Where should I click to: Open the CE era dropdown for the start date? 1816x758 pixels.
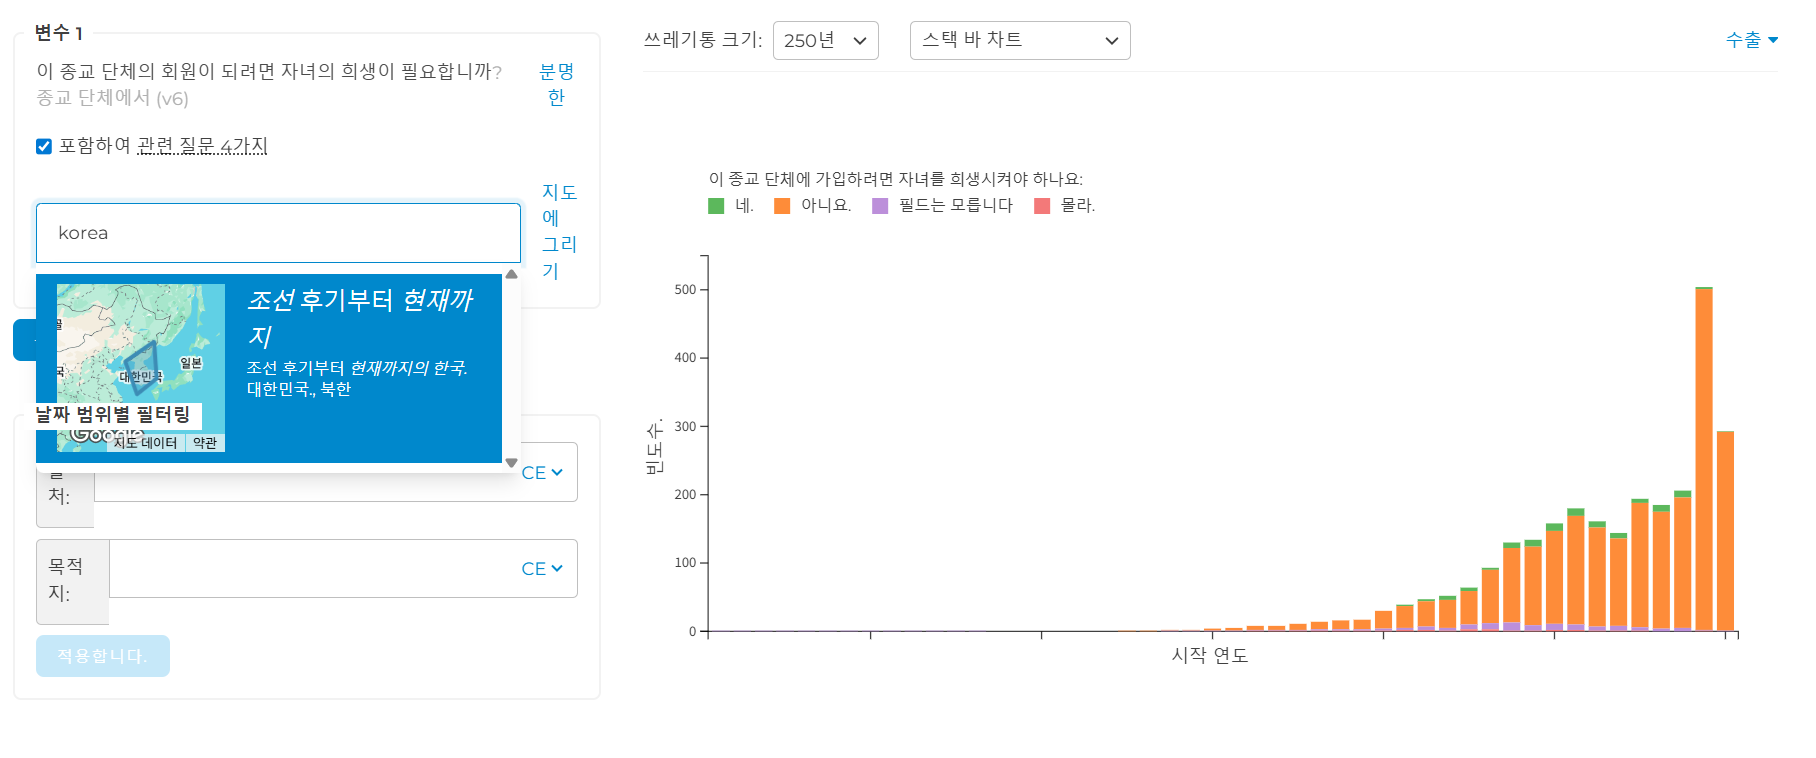[x=542, y=473]
